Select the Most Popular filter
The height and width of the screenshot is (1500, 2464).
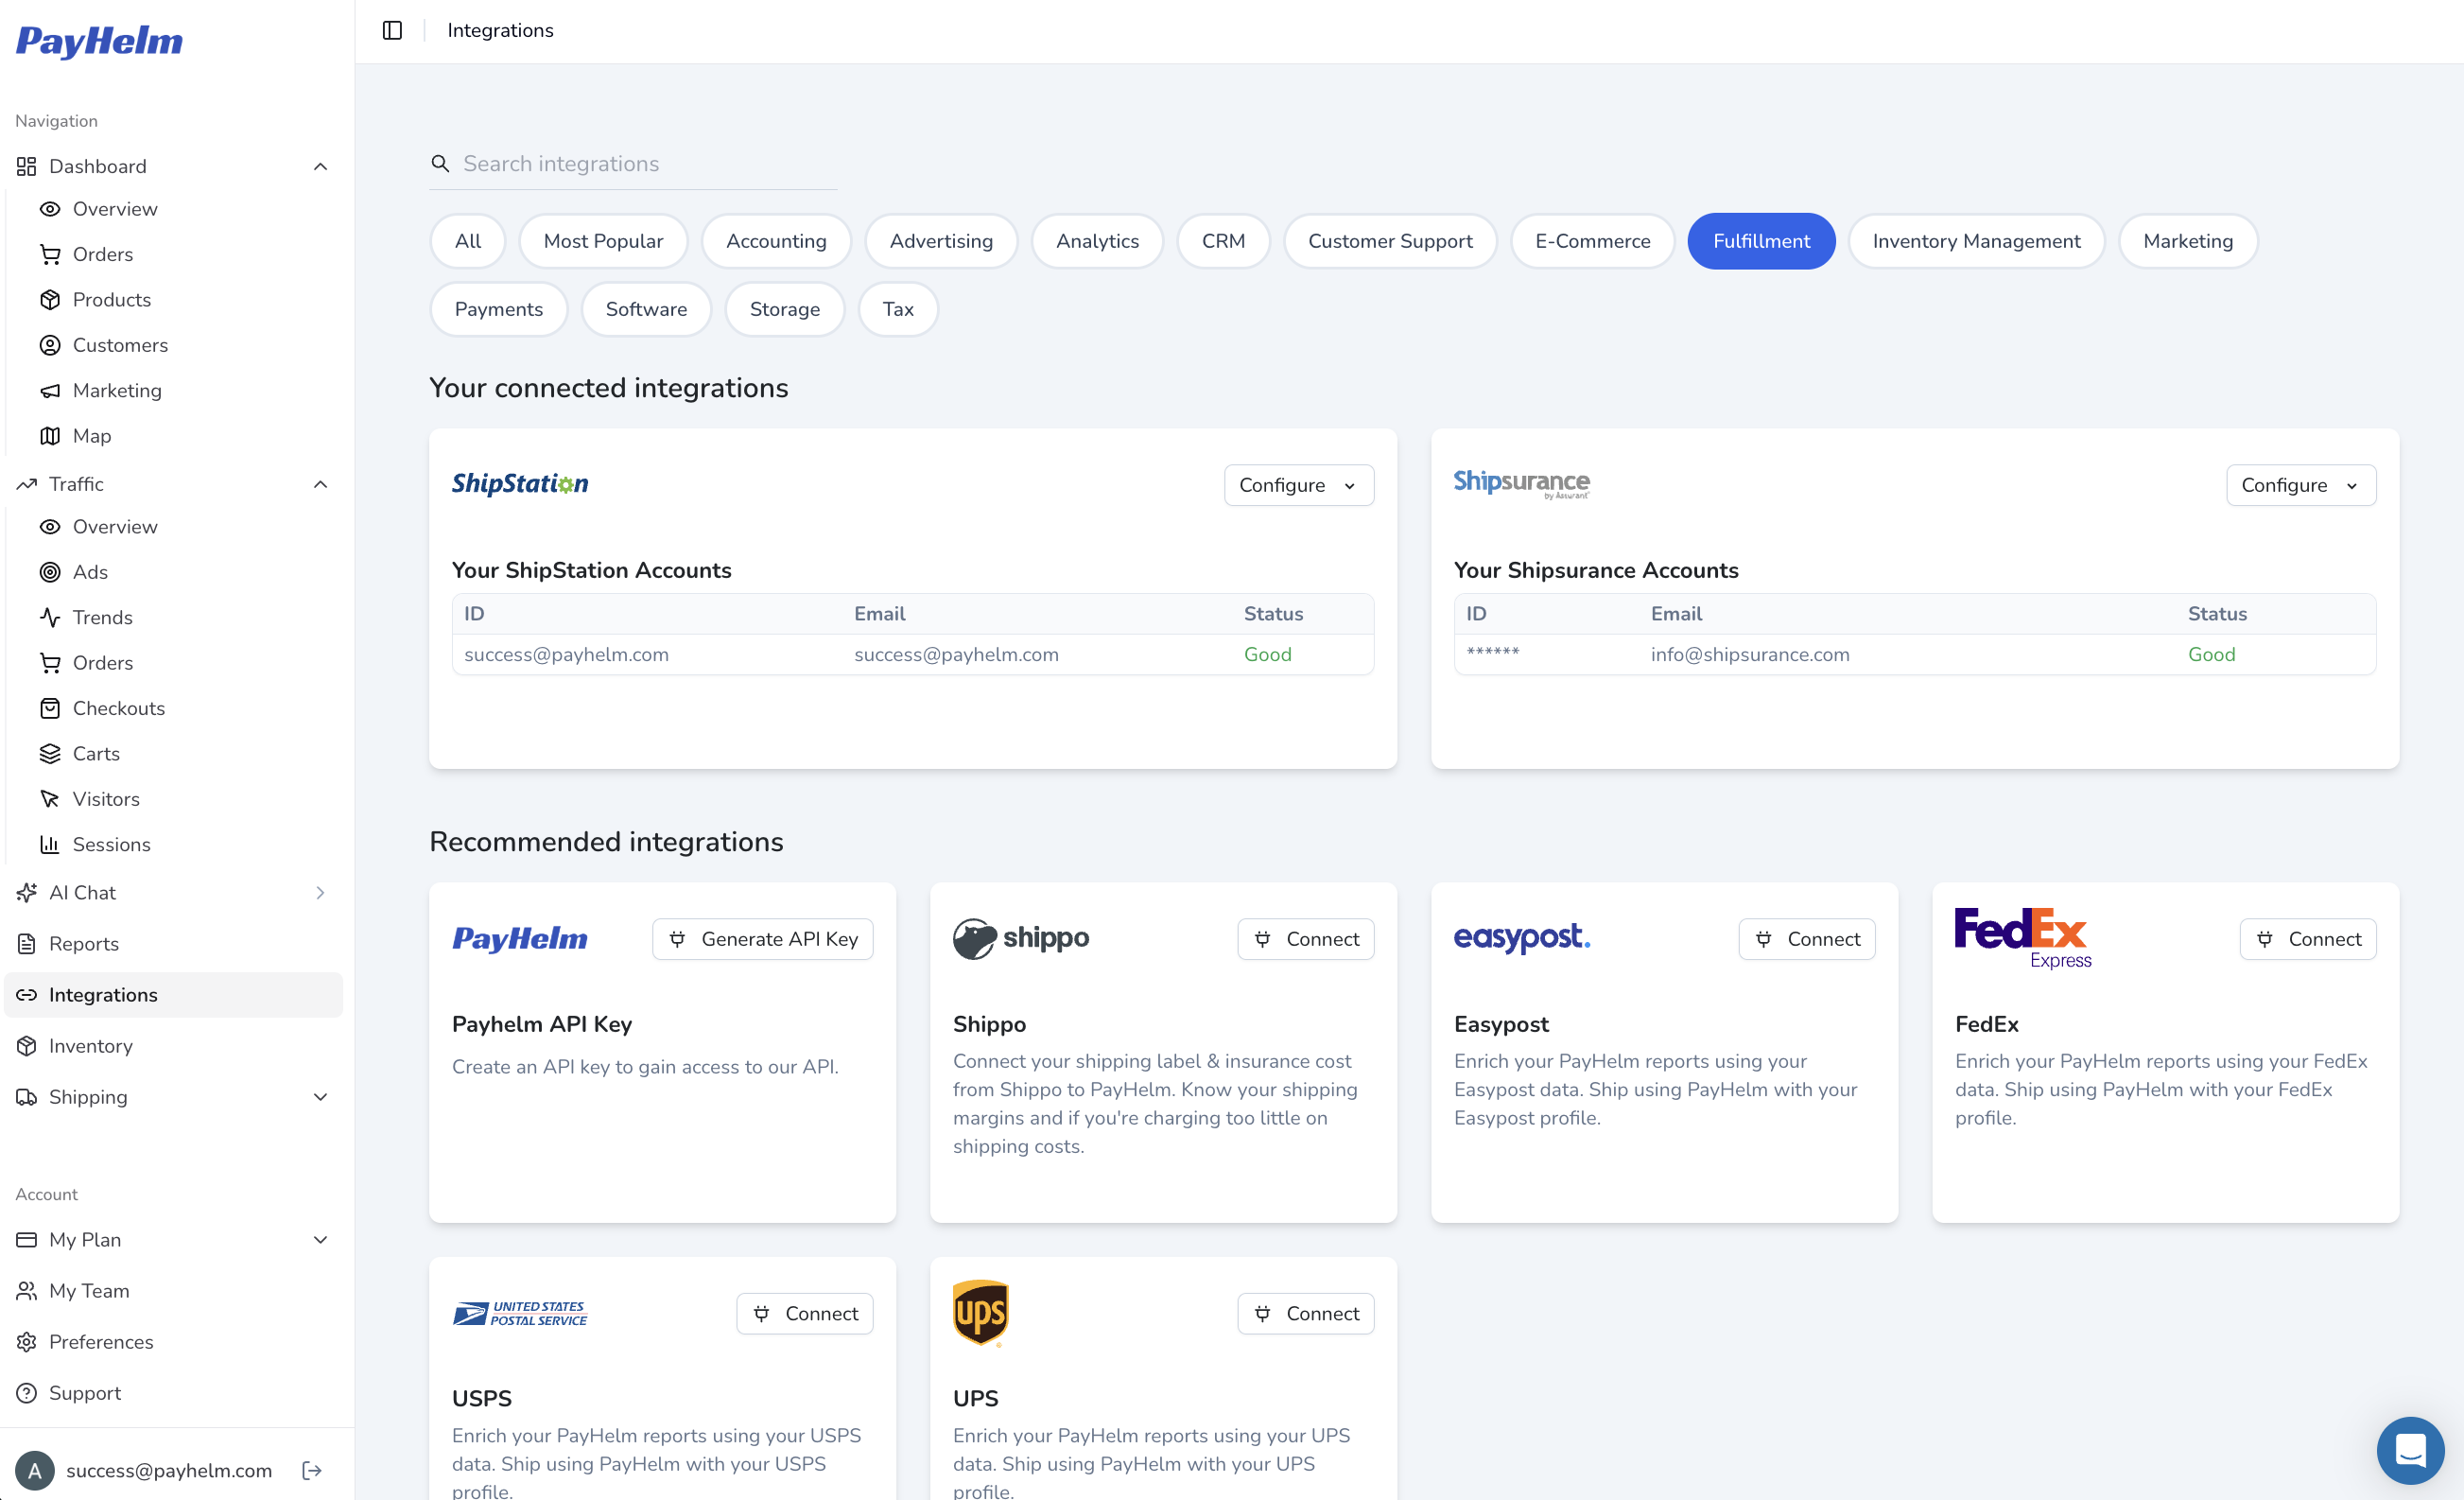click(x=603, y=241)
